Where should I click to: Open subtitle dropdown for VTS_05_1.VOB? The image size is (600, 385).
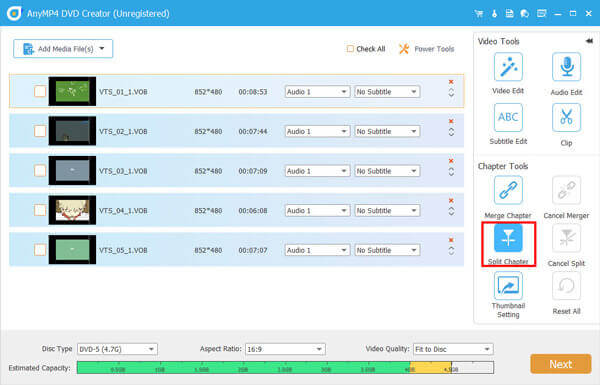pyautogui.click(x=387, y=250)
